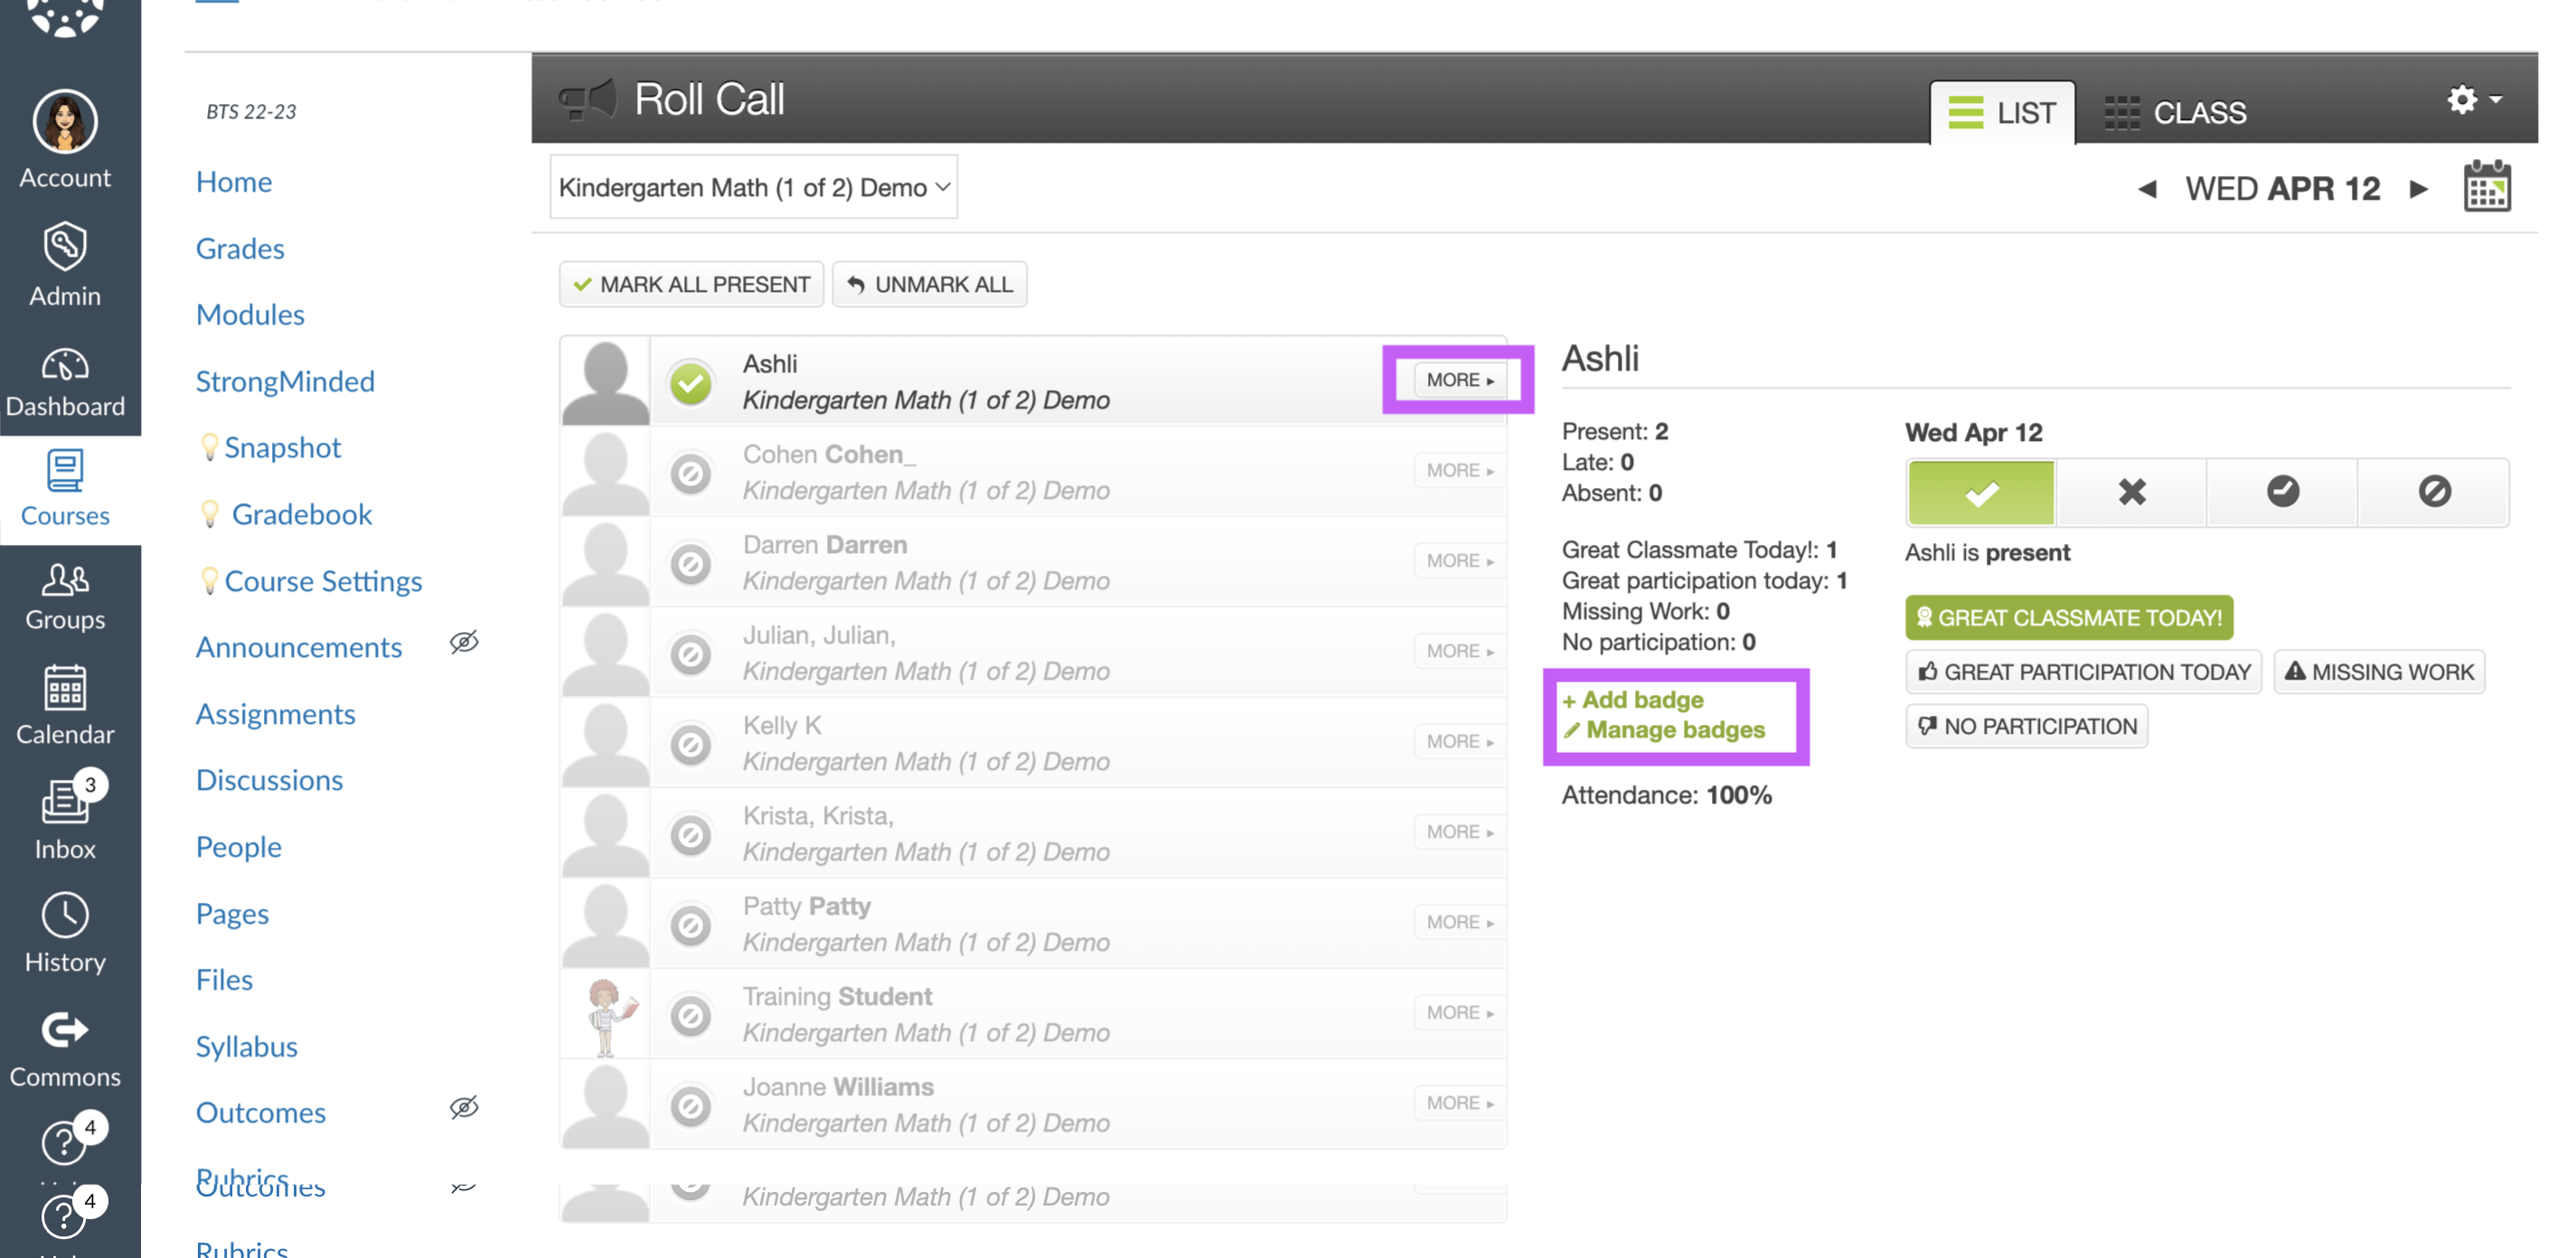Open the Syllabus course link
This screenshot has height=1258, width=2576.
point(246,1046)
